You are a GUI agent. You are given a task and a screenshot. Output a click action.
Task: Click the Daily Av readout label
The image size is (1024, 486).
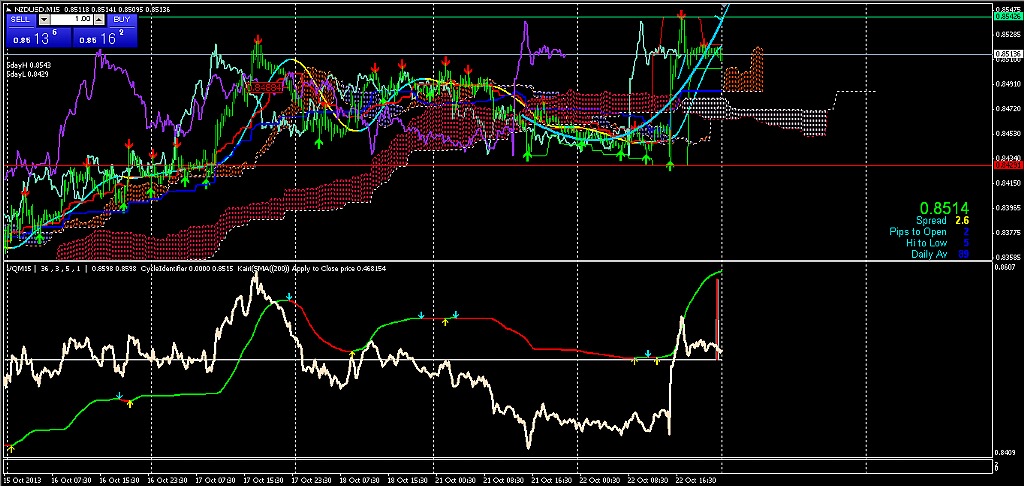[930, 255]
